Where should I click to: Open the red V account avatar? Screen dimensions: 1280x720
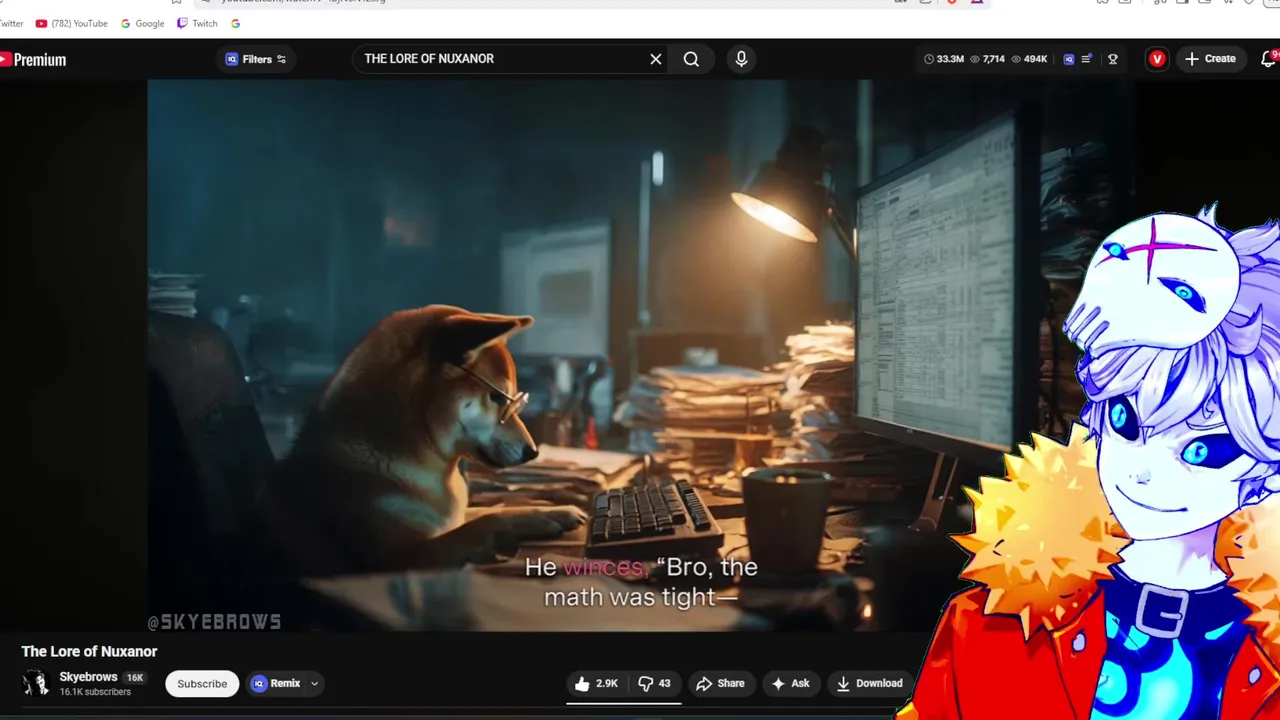pyautogui.click(x=1157, y=59)
